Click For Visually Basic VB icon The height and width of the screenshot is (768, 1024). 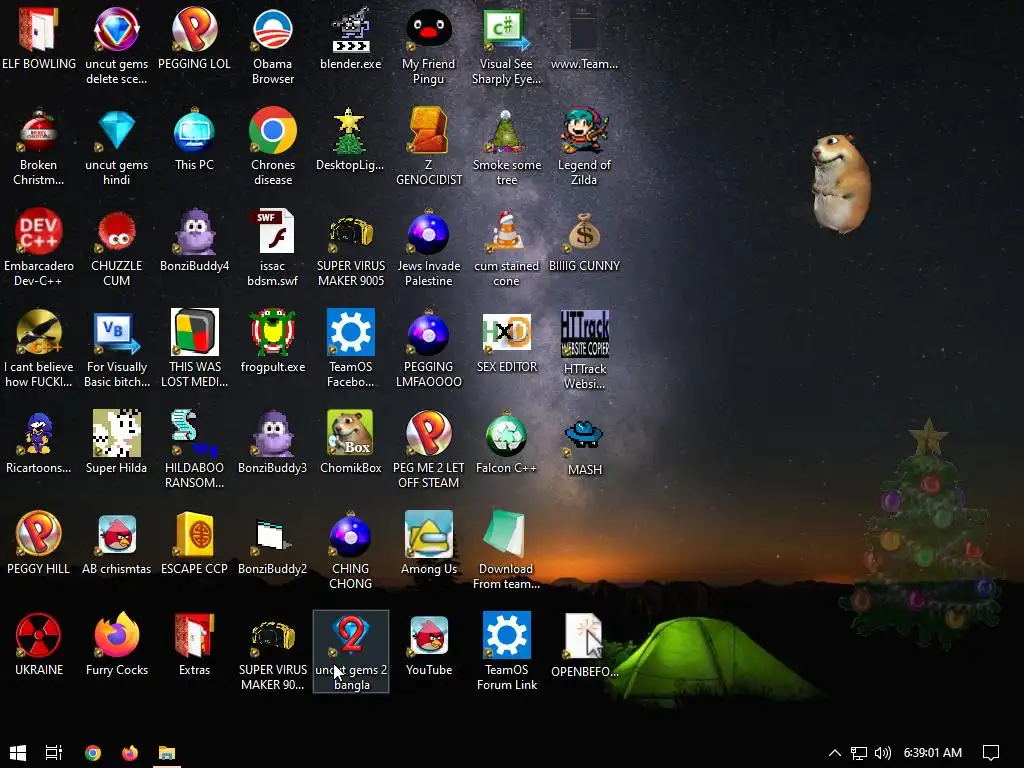[116, 332]
